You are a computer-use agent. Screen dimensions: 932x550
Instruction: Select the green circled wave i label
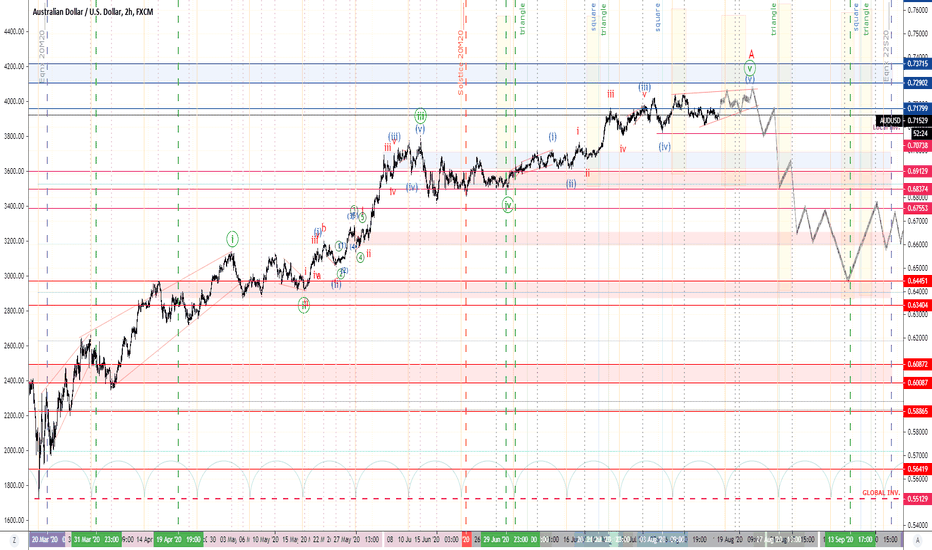pyautogui.click(x=232, y=240)
